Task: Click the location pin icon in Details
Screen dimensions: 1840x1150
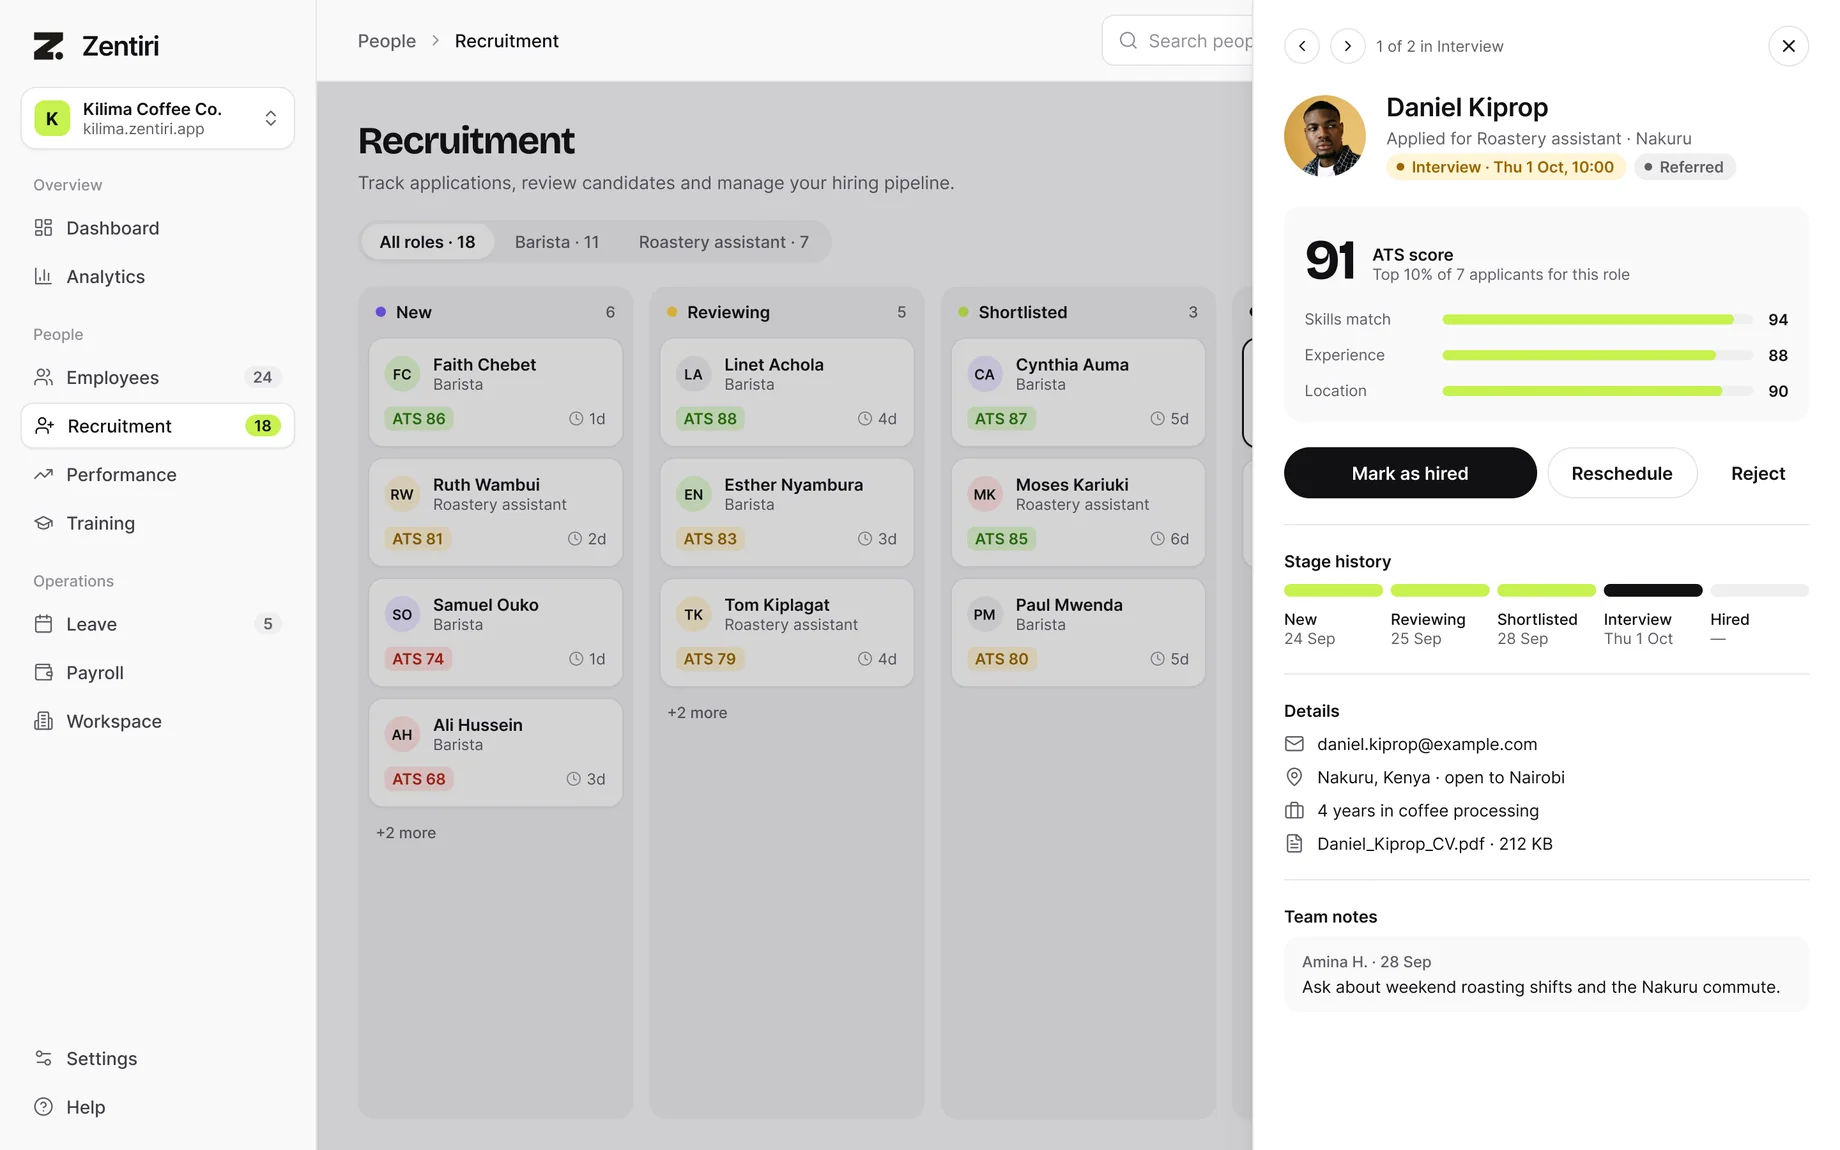Action: coord(1294,777)
